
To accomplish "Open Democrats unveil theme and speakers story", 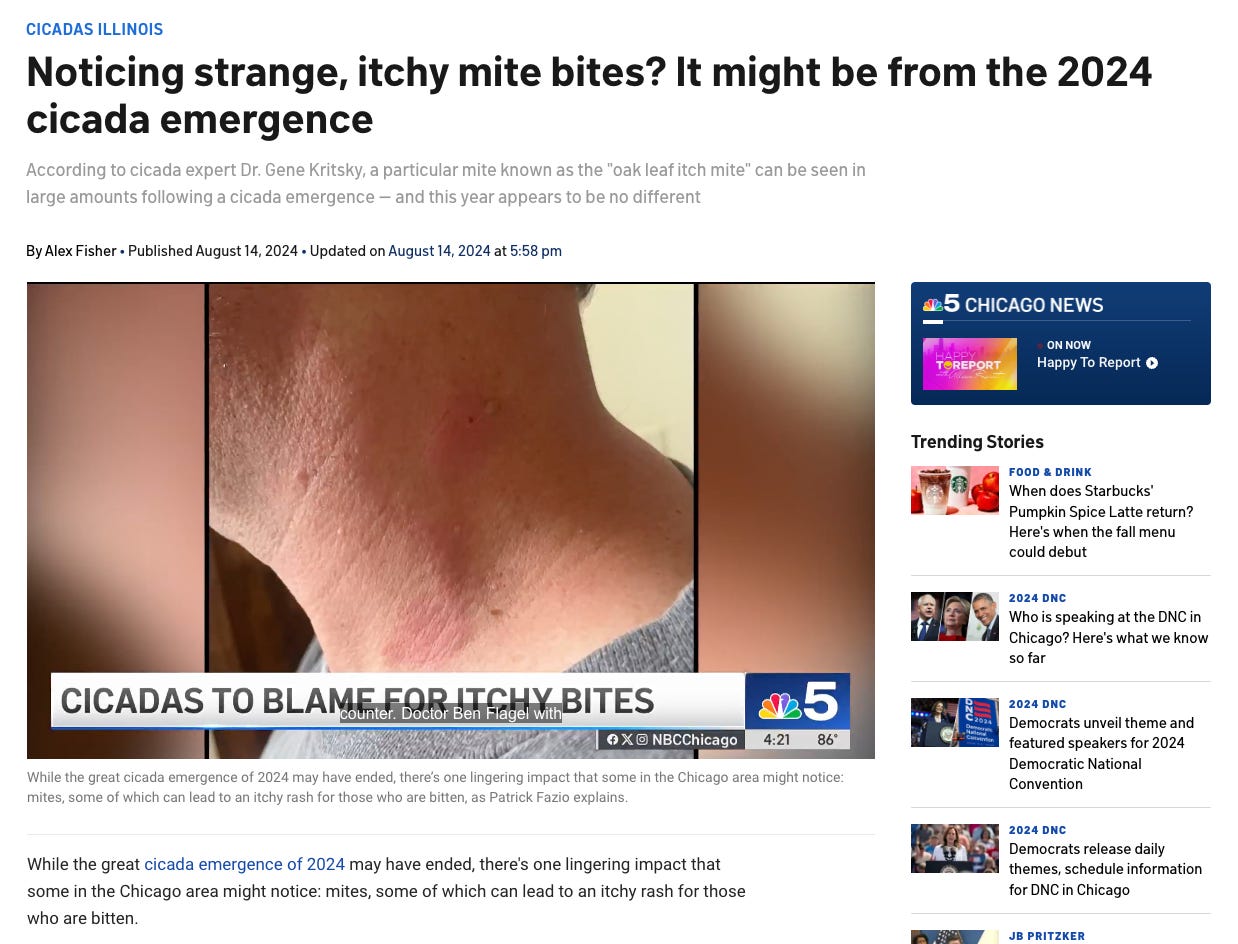I will click(1101, 753).
